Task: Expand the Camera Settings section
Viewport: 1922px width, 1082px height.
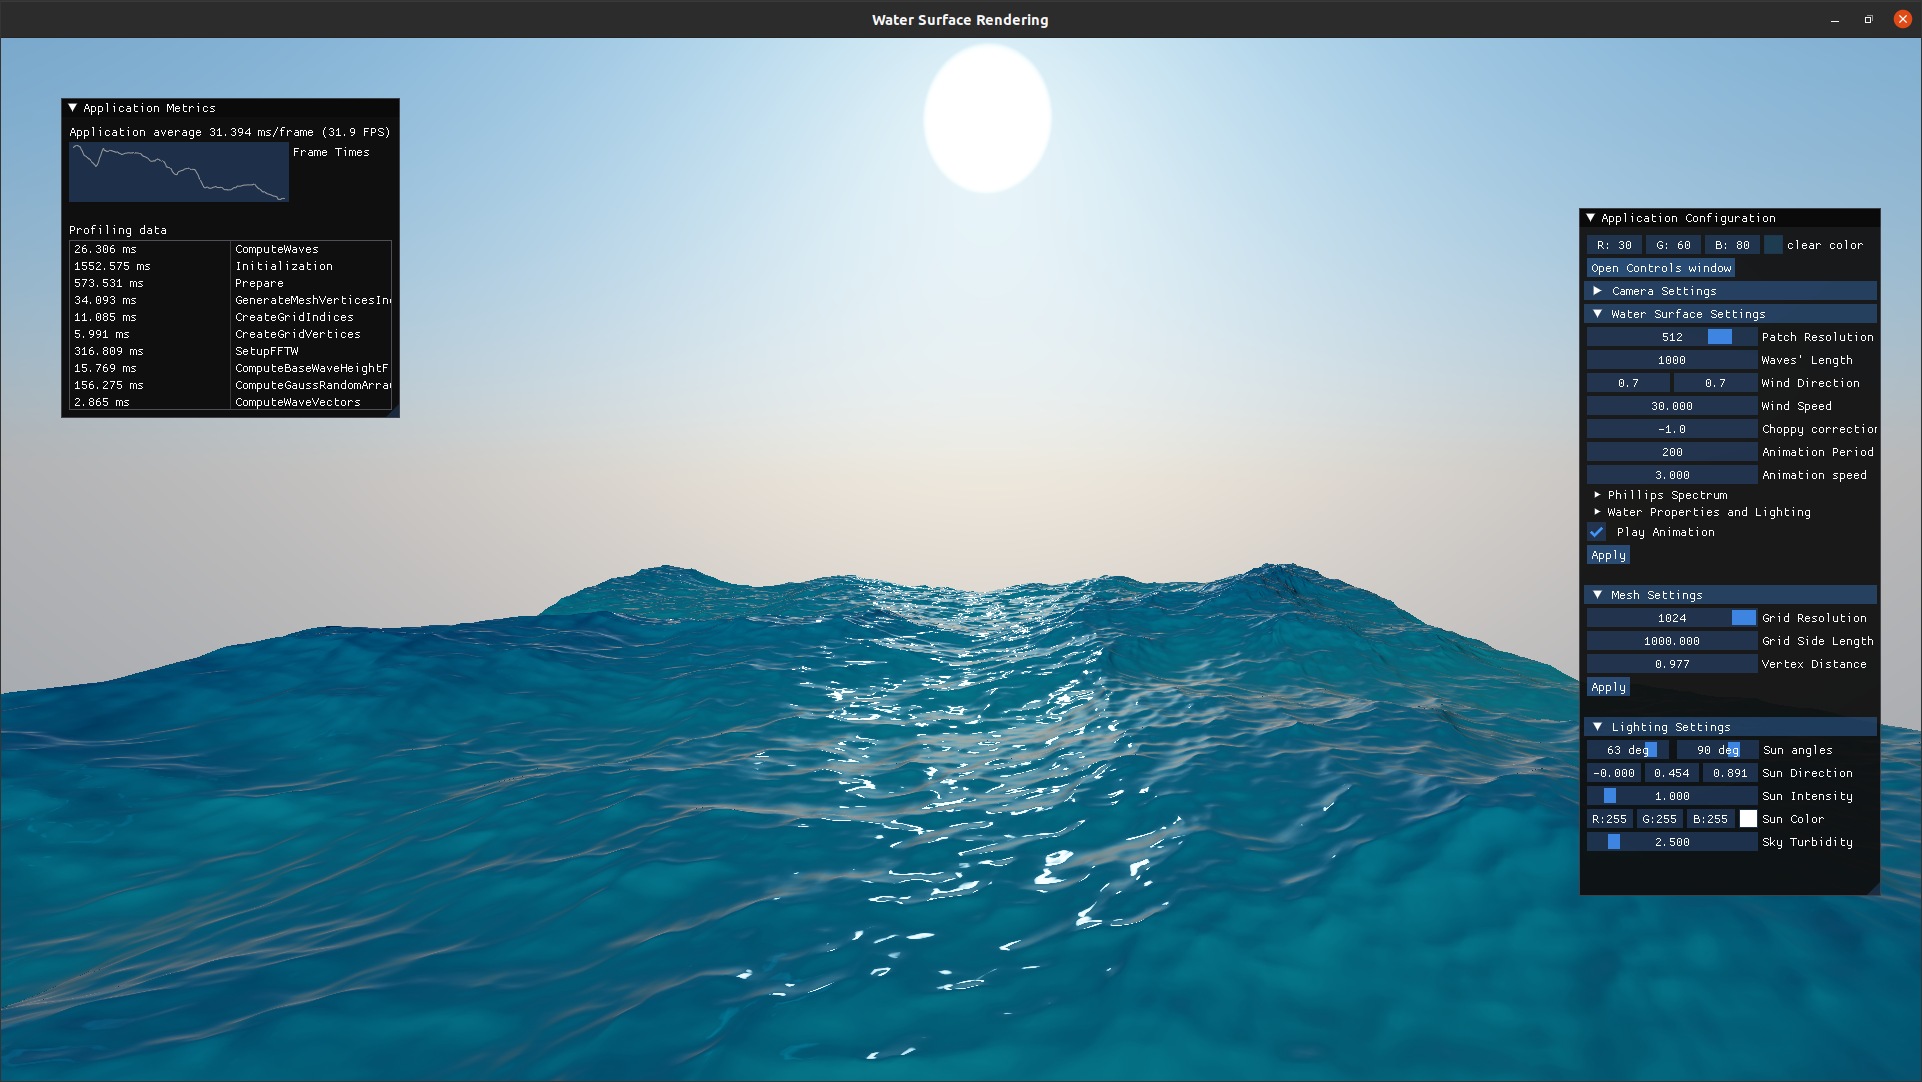Action: point(1597,291)
